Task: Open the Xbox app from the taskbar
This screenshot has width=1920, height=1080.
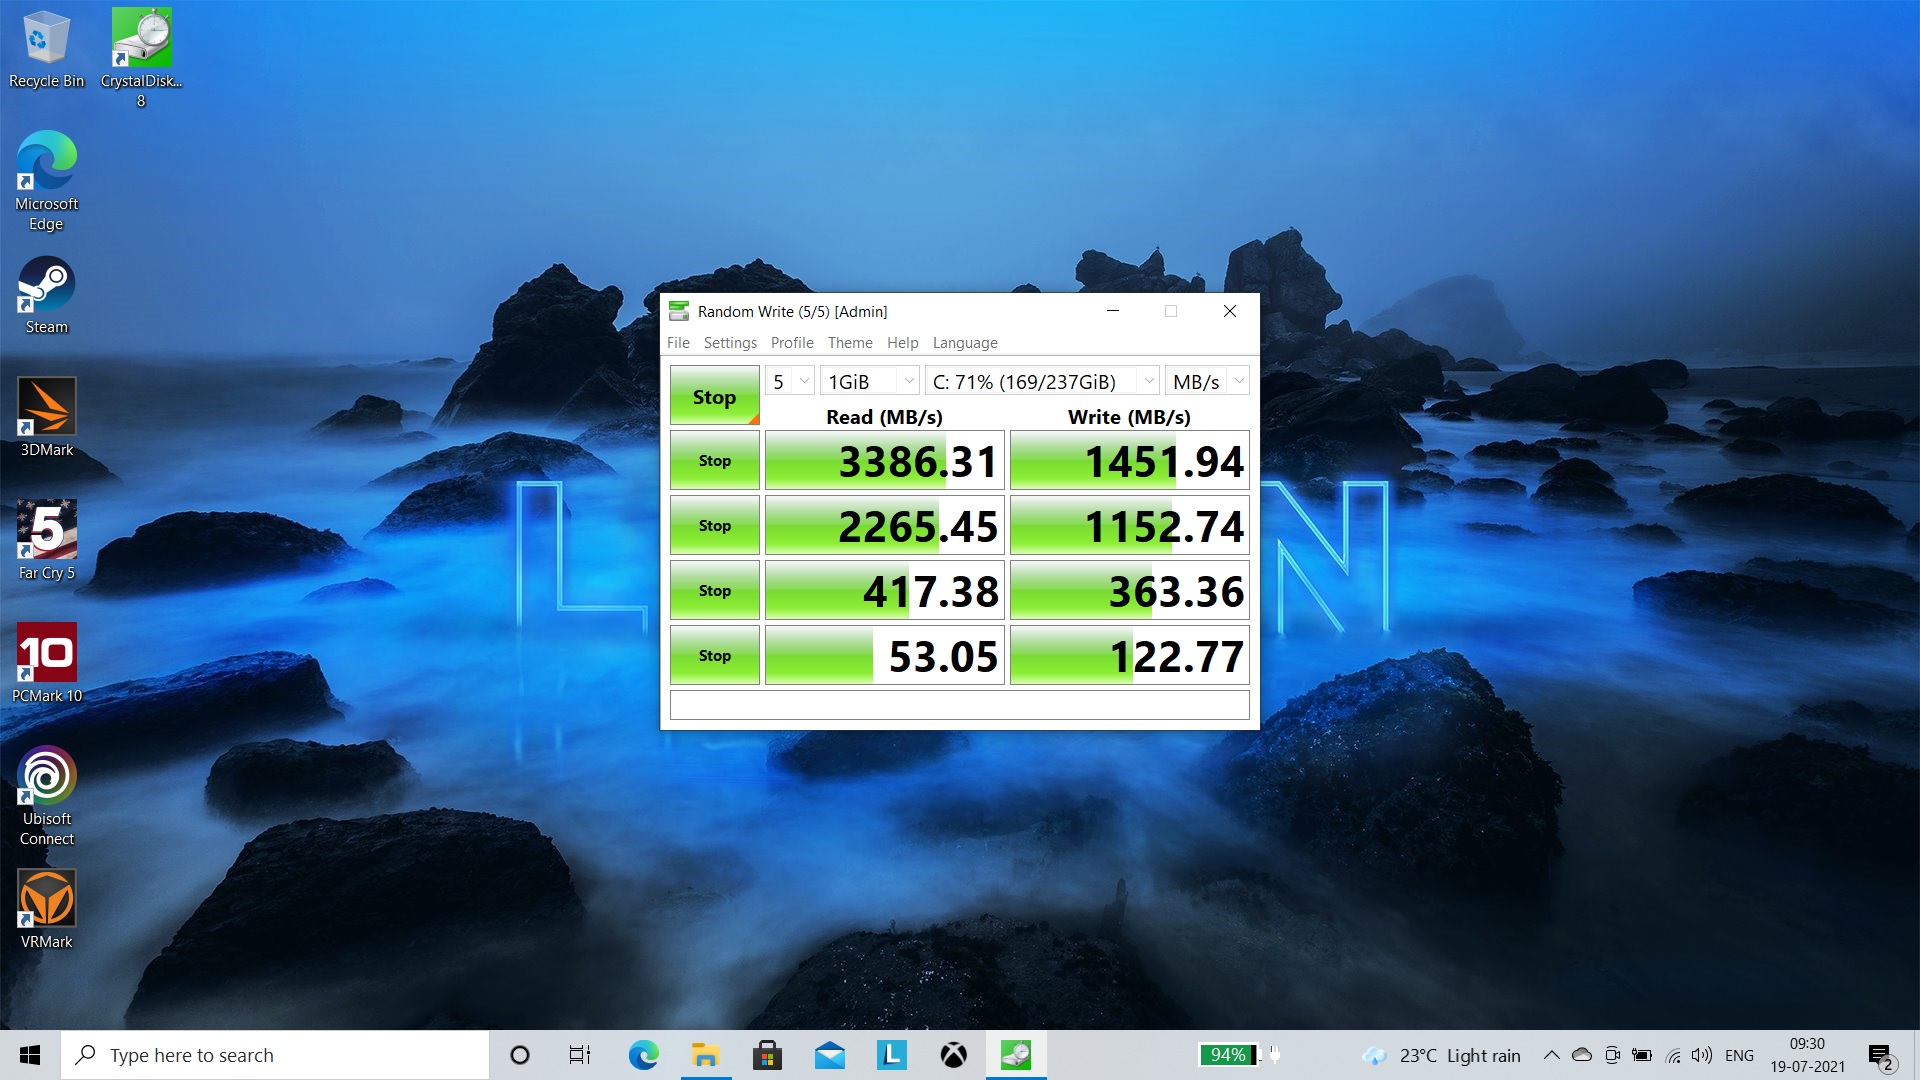Action: [x=953, y=1055]
